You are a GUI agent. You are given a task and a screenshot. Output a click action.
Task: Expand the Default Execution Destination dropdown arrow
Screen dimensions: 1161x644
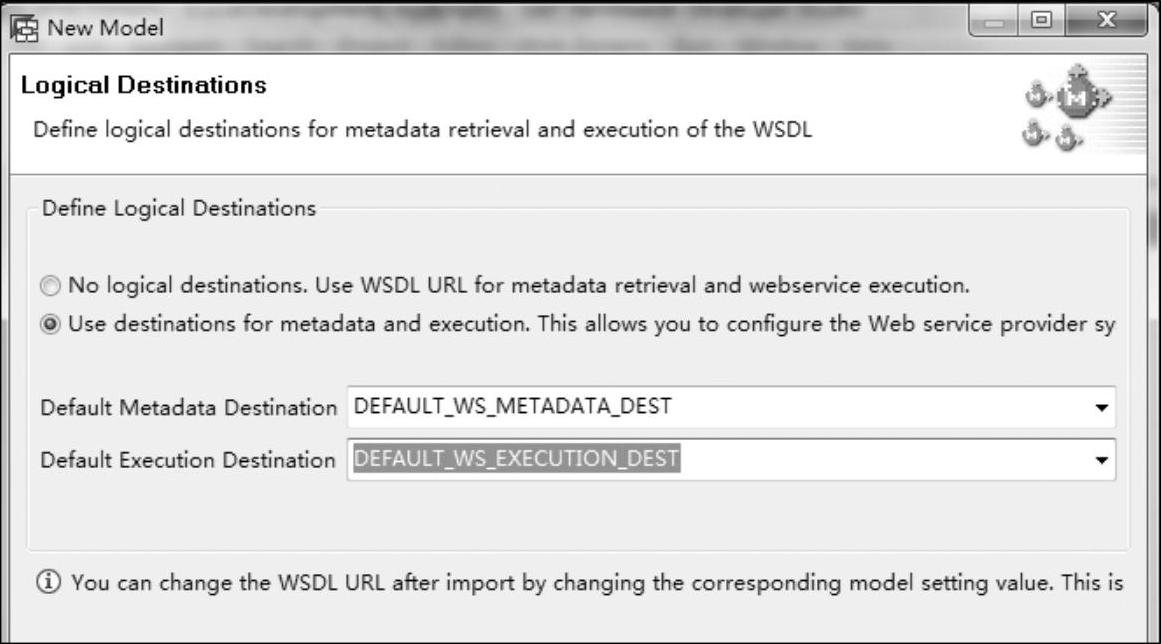1102,460
